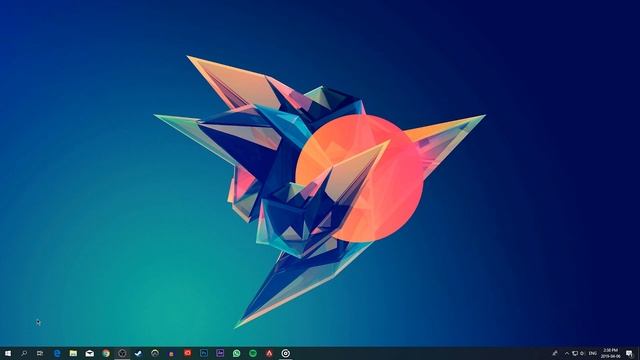This screenshot has width=640, height=360.
Task: Launch Steam from the taskbar
Action: pyautogui.click(x=138, y=353)
